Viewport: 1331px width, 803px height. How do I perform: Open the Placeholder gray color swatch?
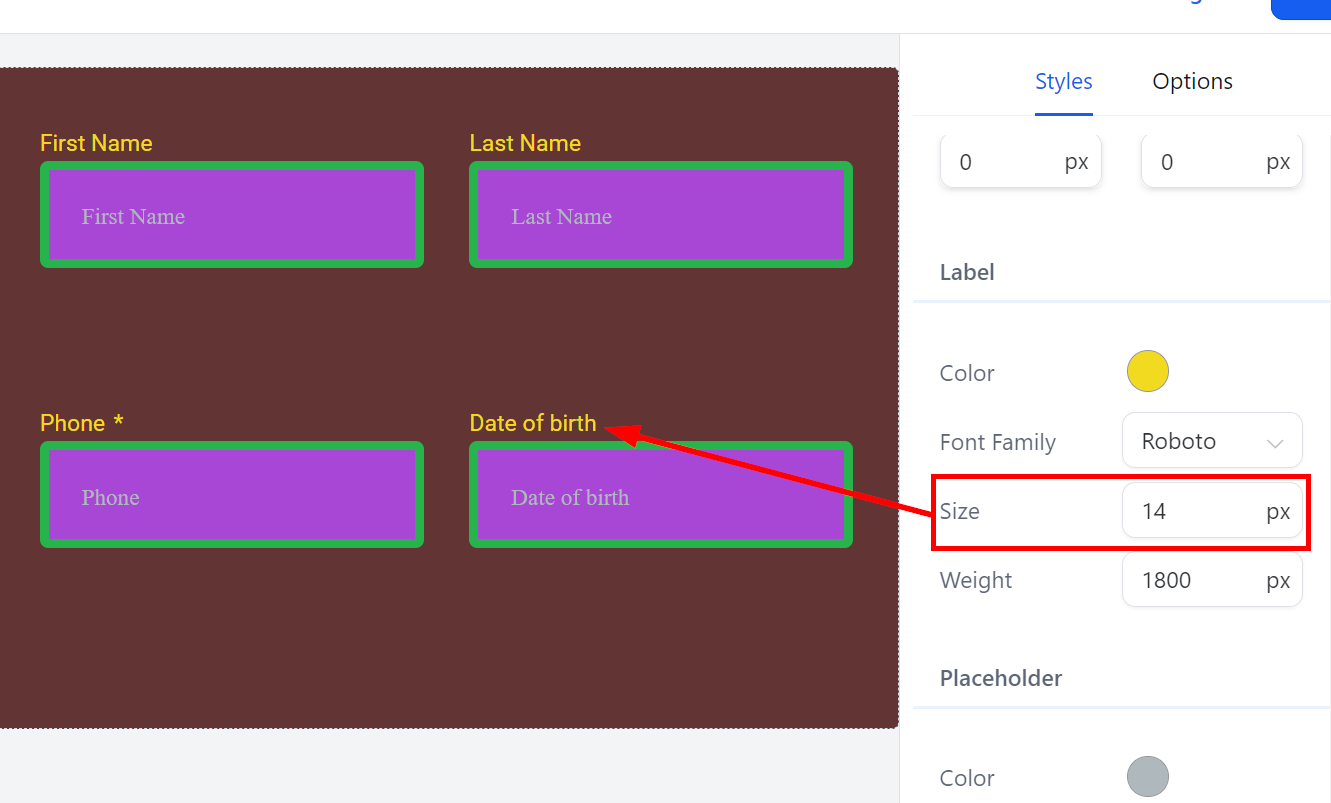point(1147,776)
